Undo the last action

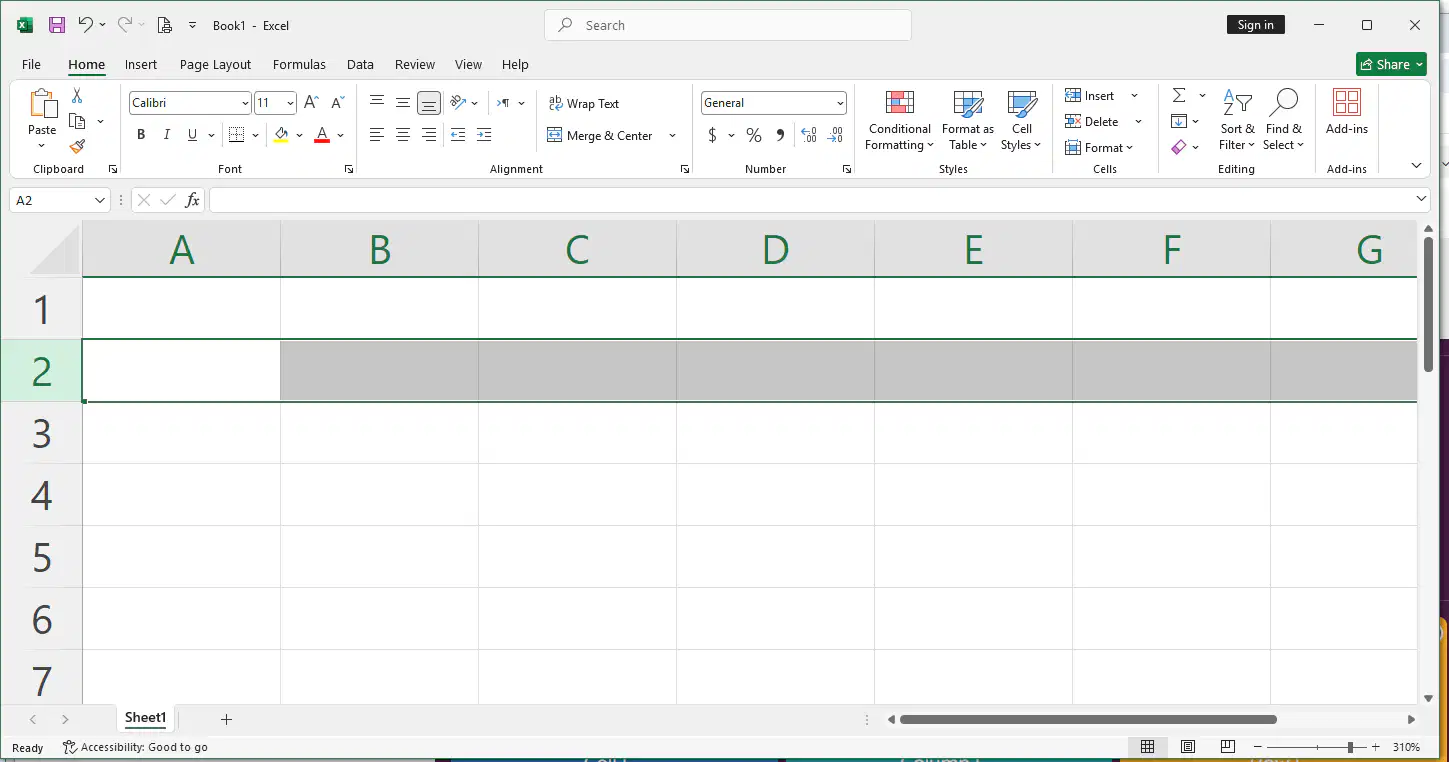click(86, 25)
